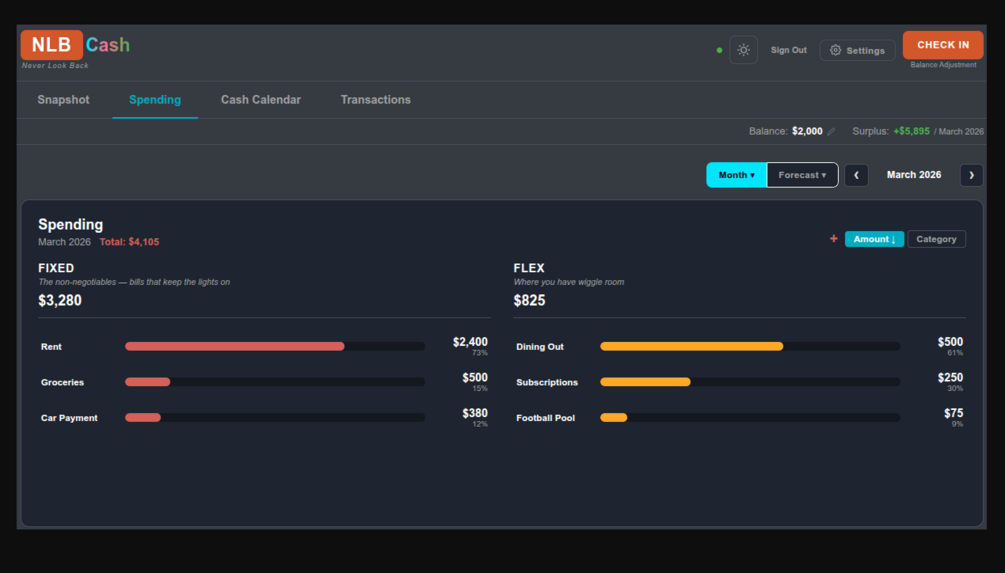Viewport: 1005px width, 573px height.
Task: Toggle the light/dark theme sun icon
Action: [x=743, y=50]
